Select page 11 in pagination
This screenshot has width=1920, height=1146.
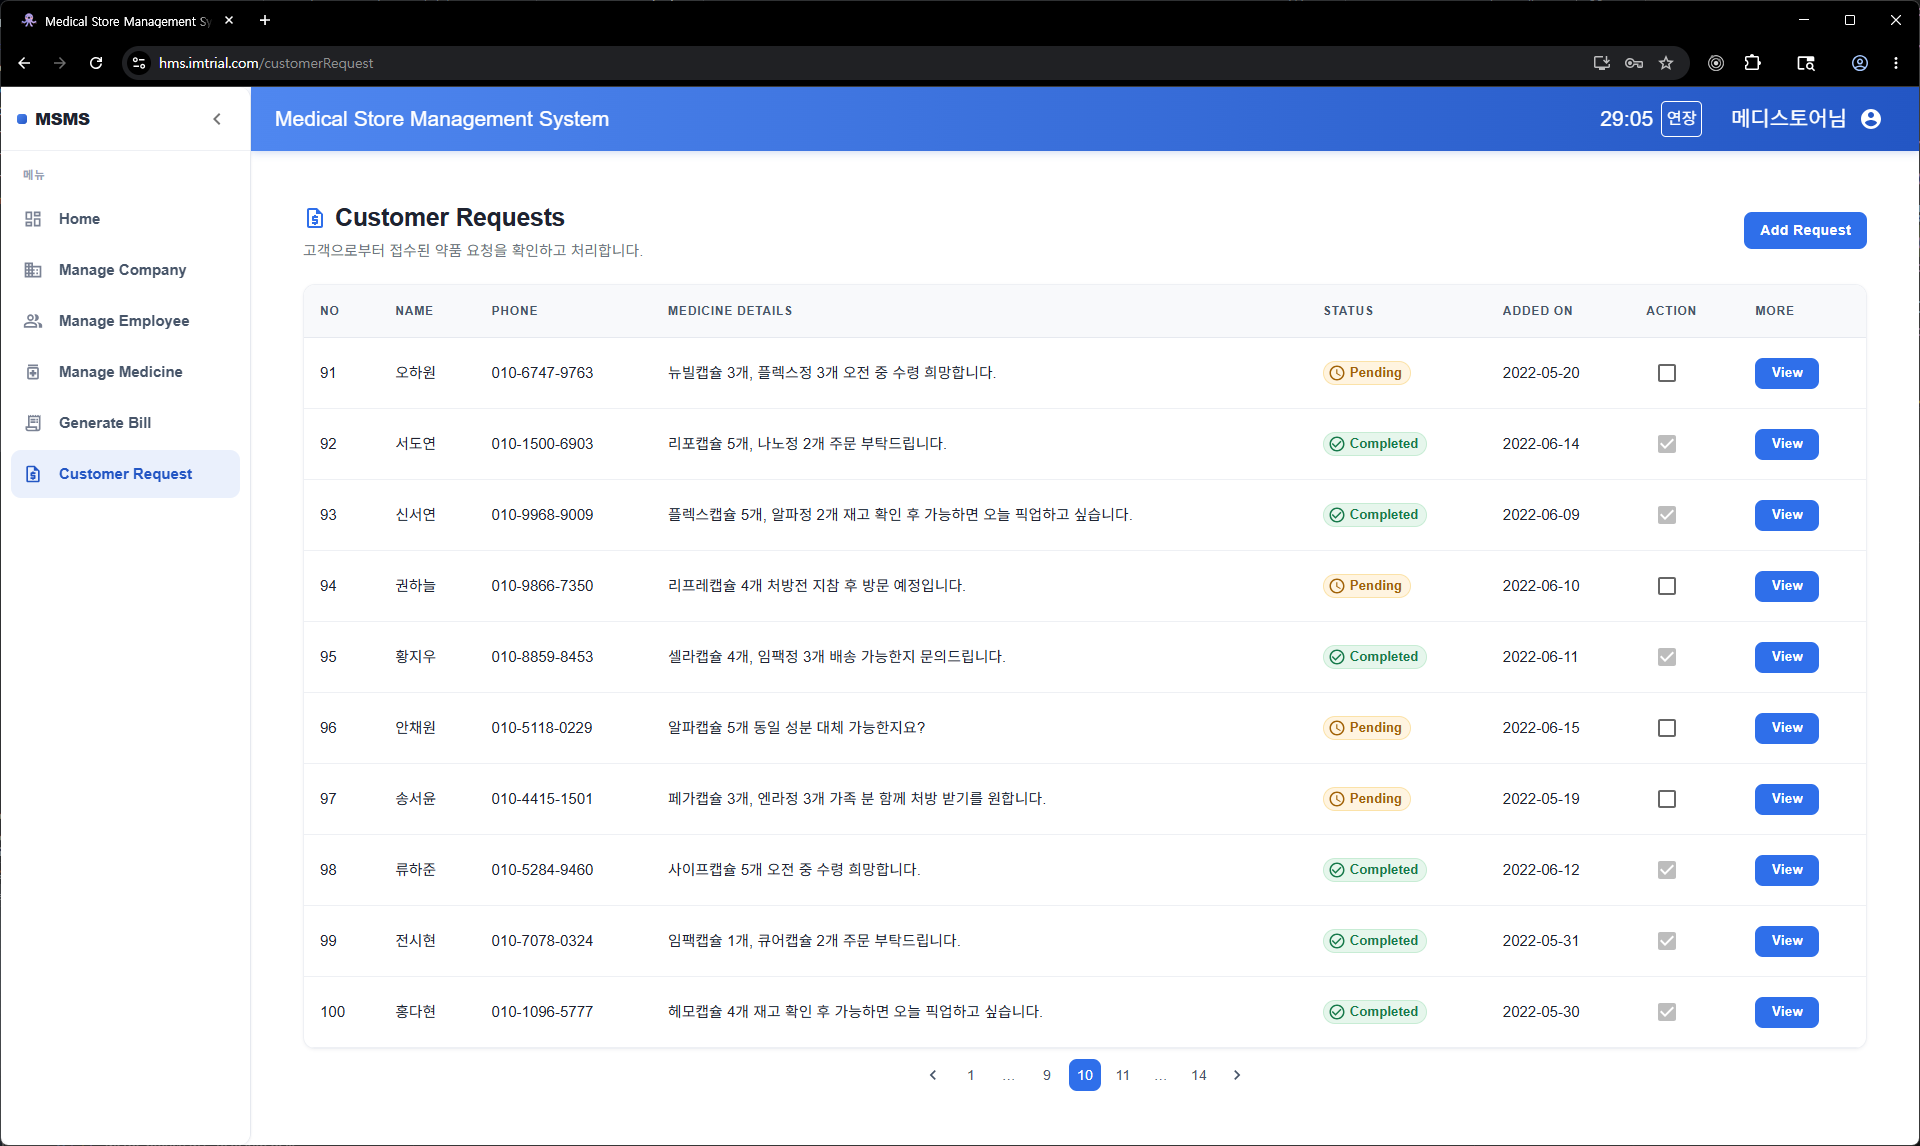(1123, 1075)
